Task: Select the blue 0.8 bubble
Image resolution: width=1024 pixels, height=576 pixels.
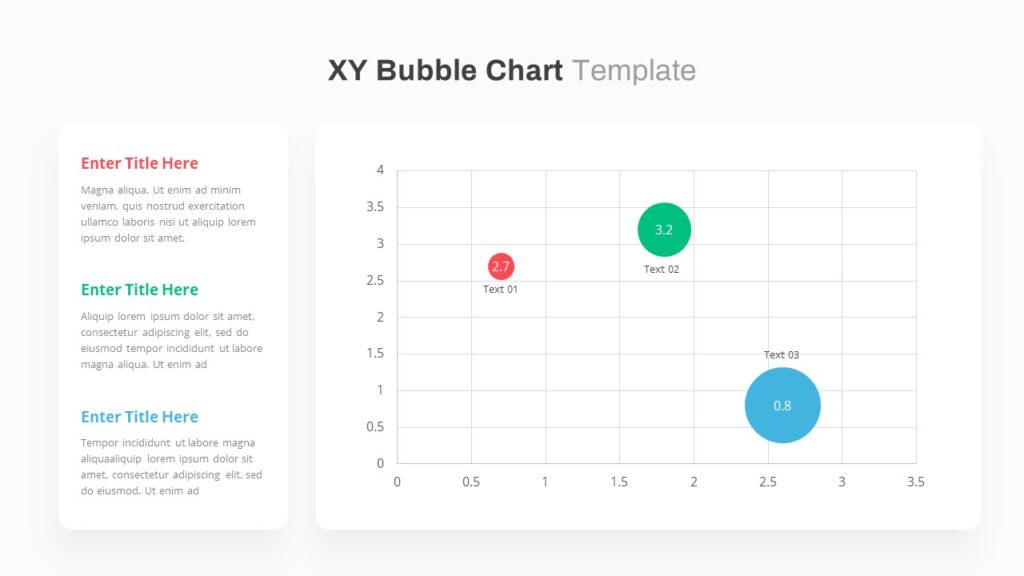Action: pyautogui.click(x=782, y=406)
